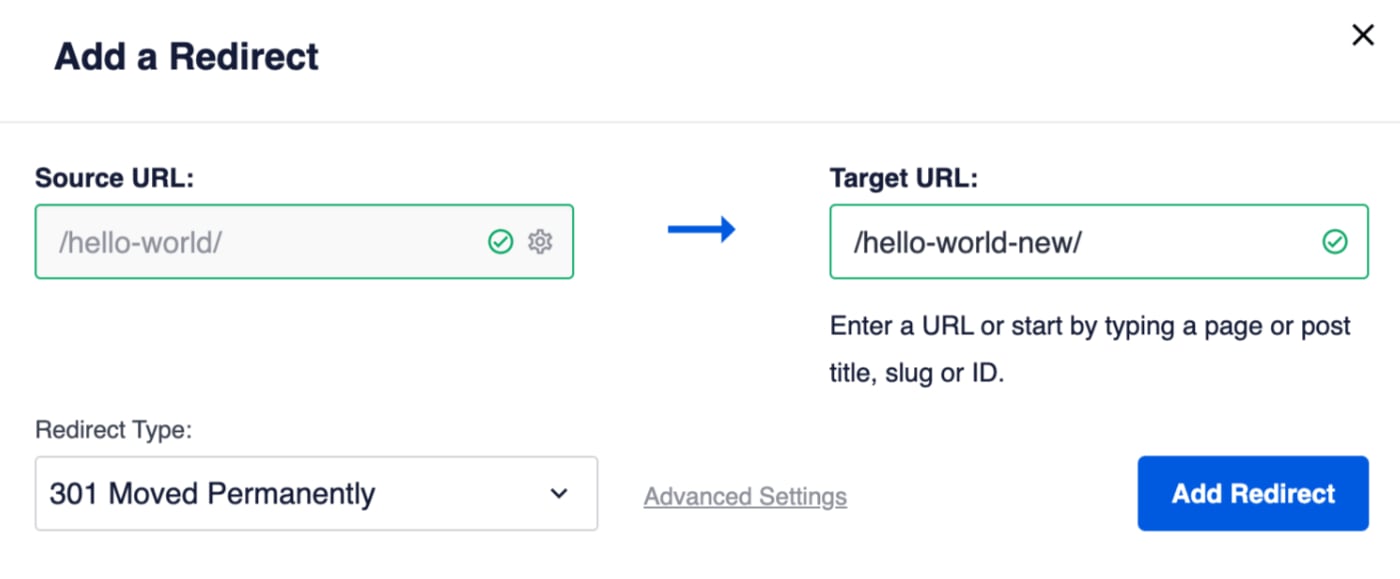Viewport: 1400px width, 579px height.
Task: Select the 301 Moved Permanently value text
Action: [212, 493]
